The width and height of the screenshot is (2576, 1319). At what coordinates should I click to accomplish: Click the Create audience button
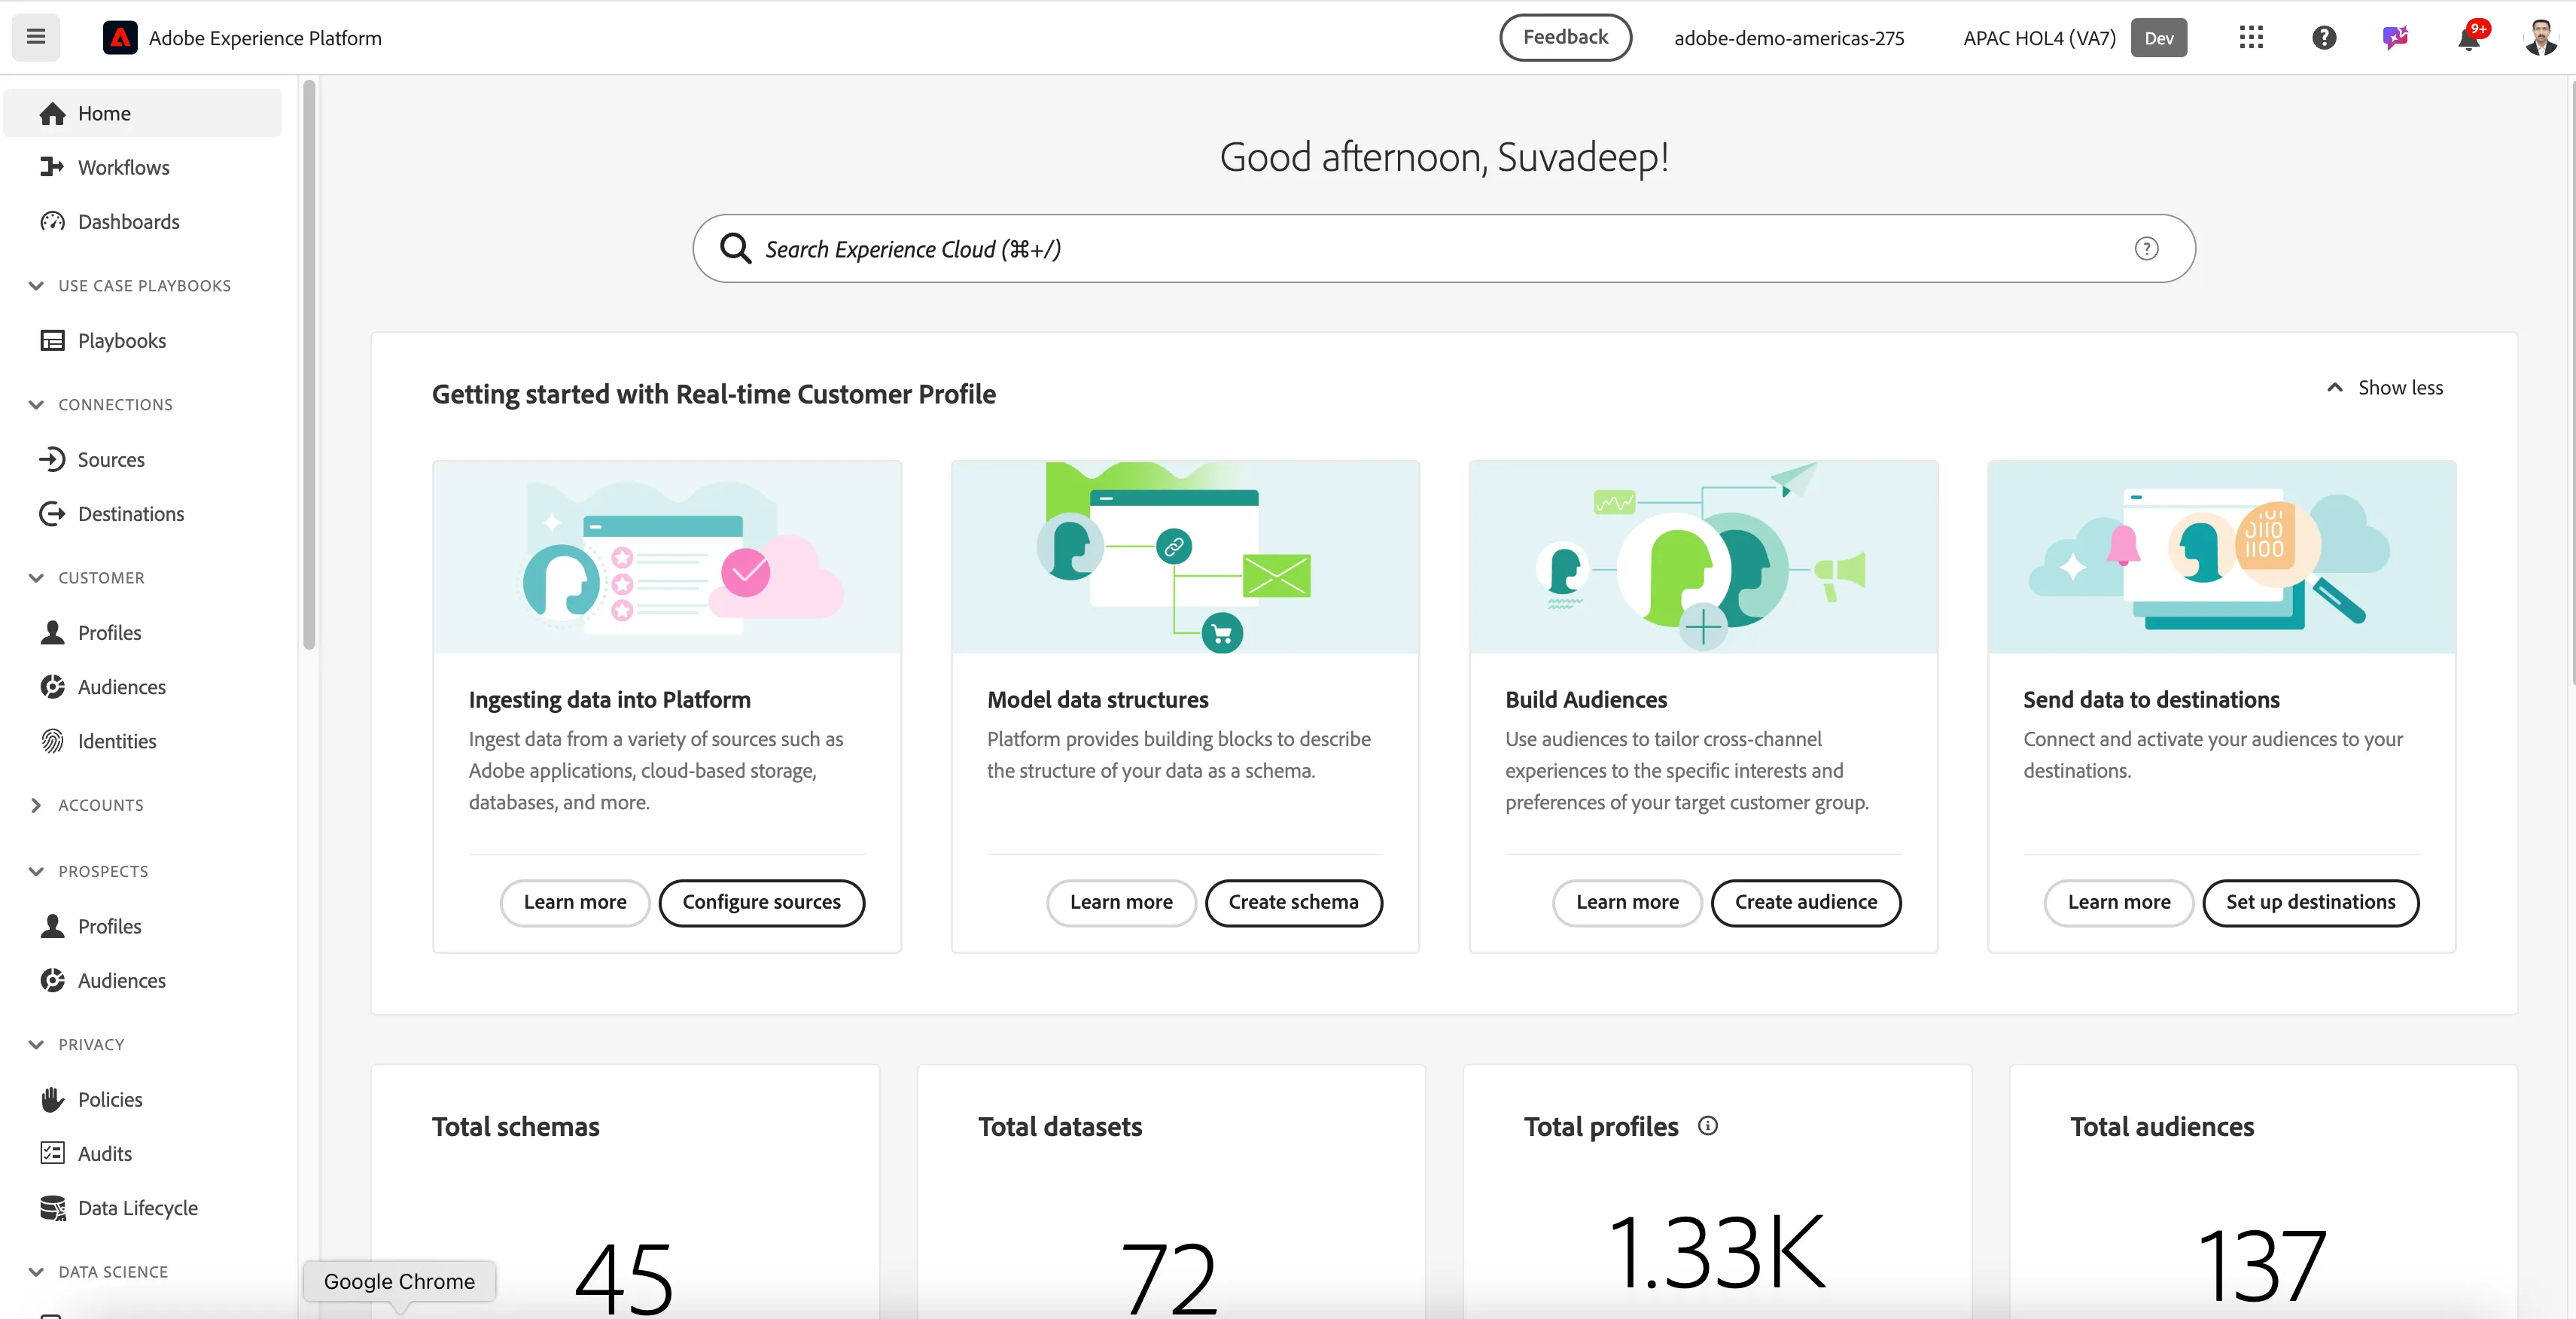tap(1806, 903)
